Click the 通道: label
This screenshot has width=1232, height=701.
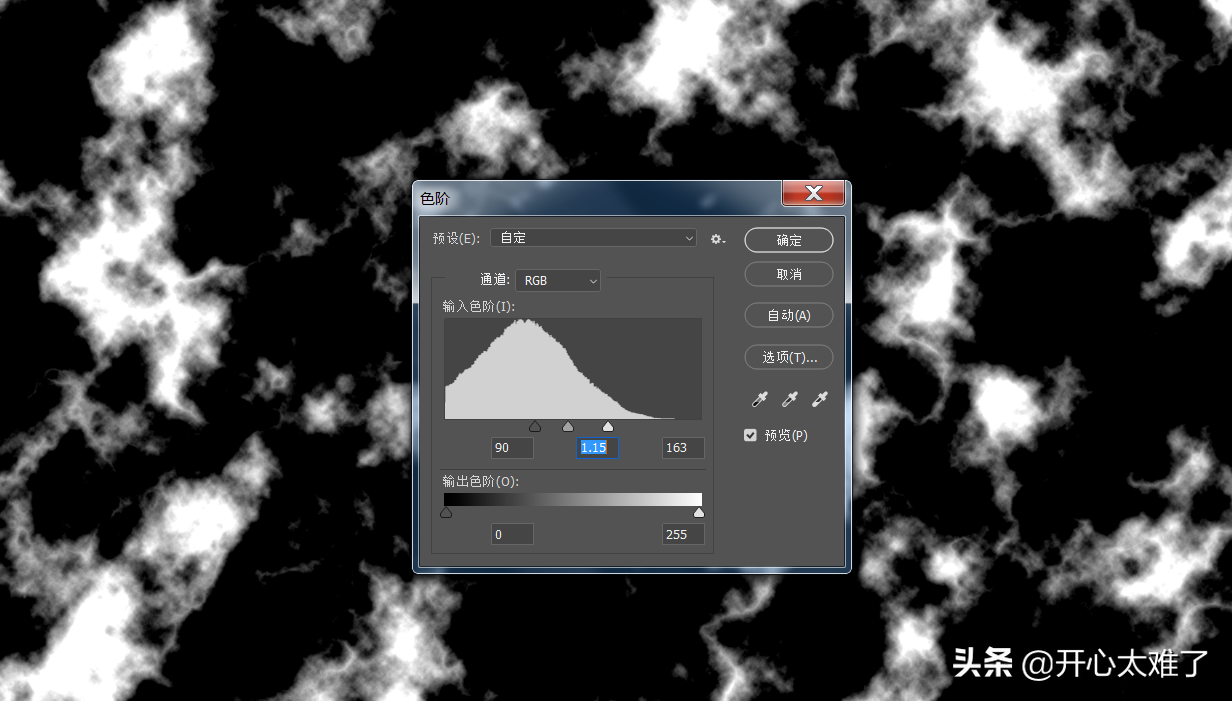(495, 281)
